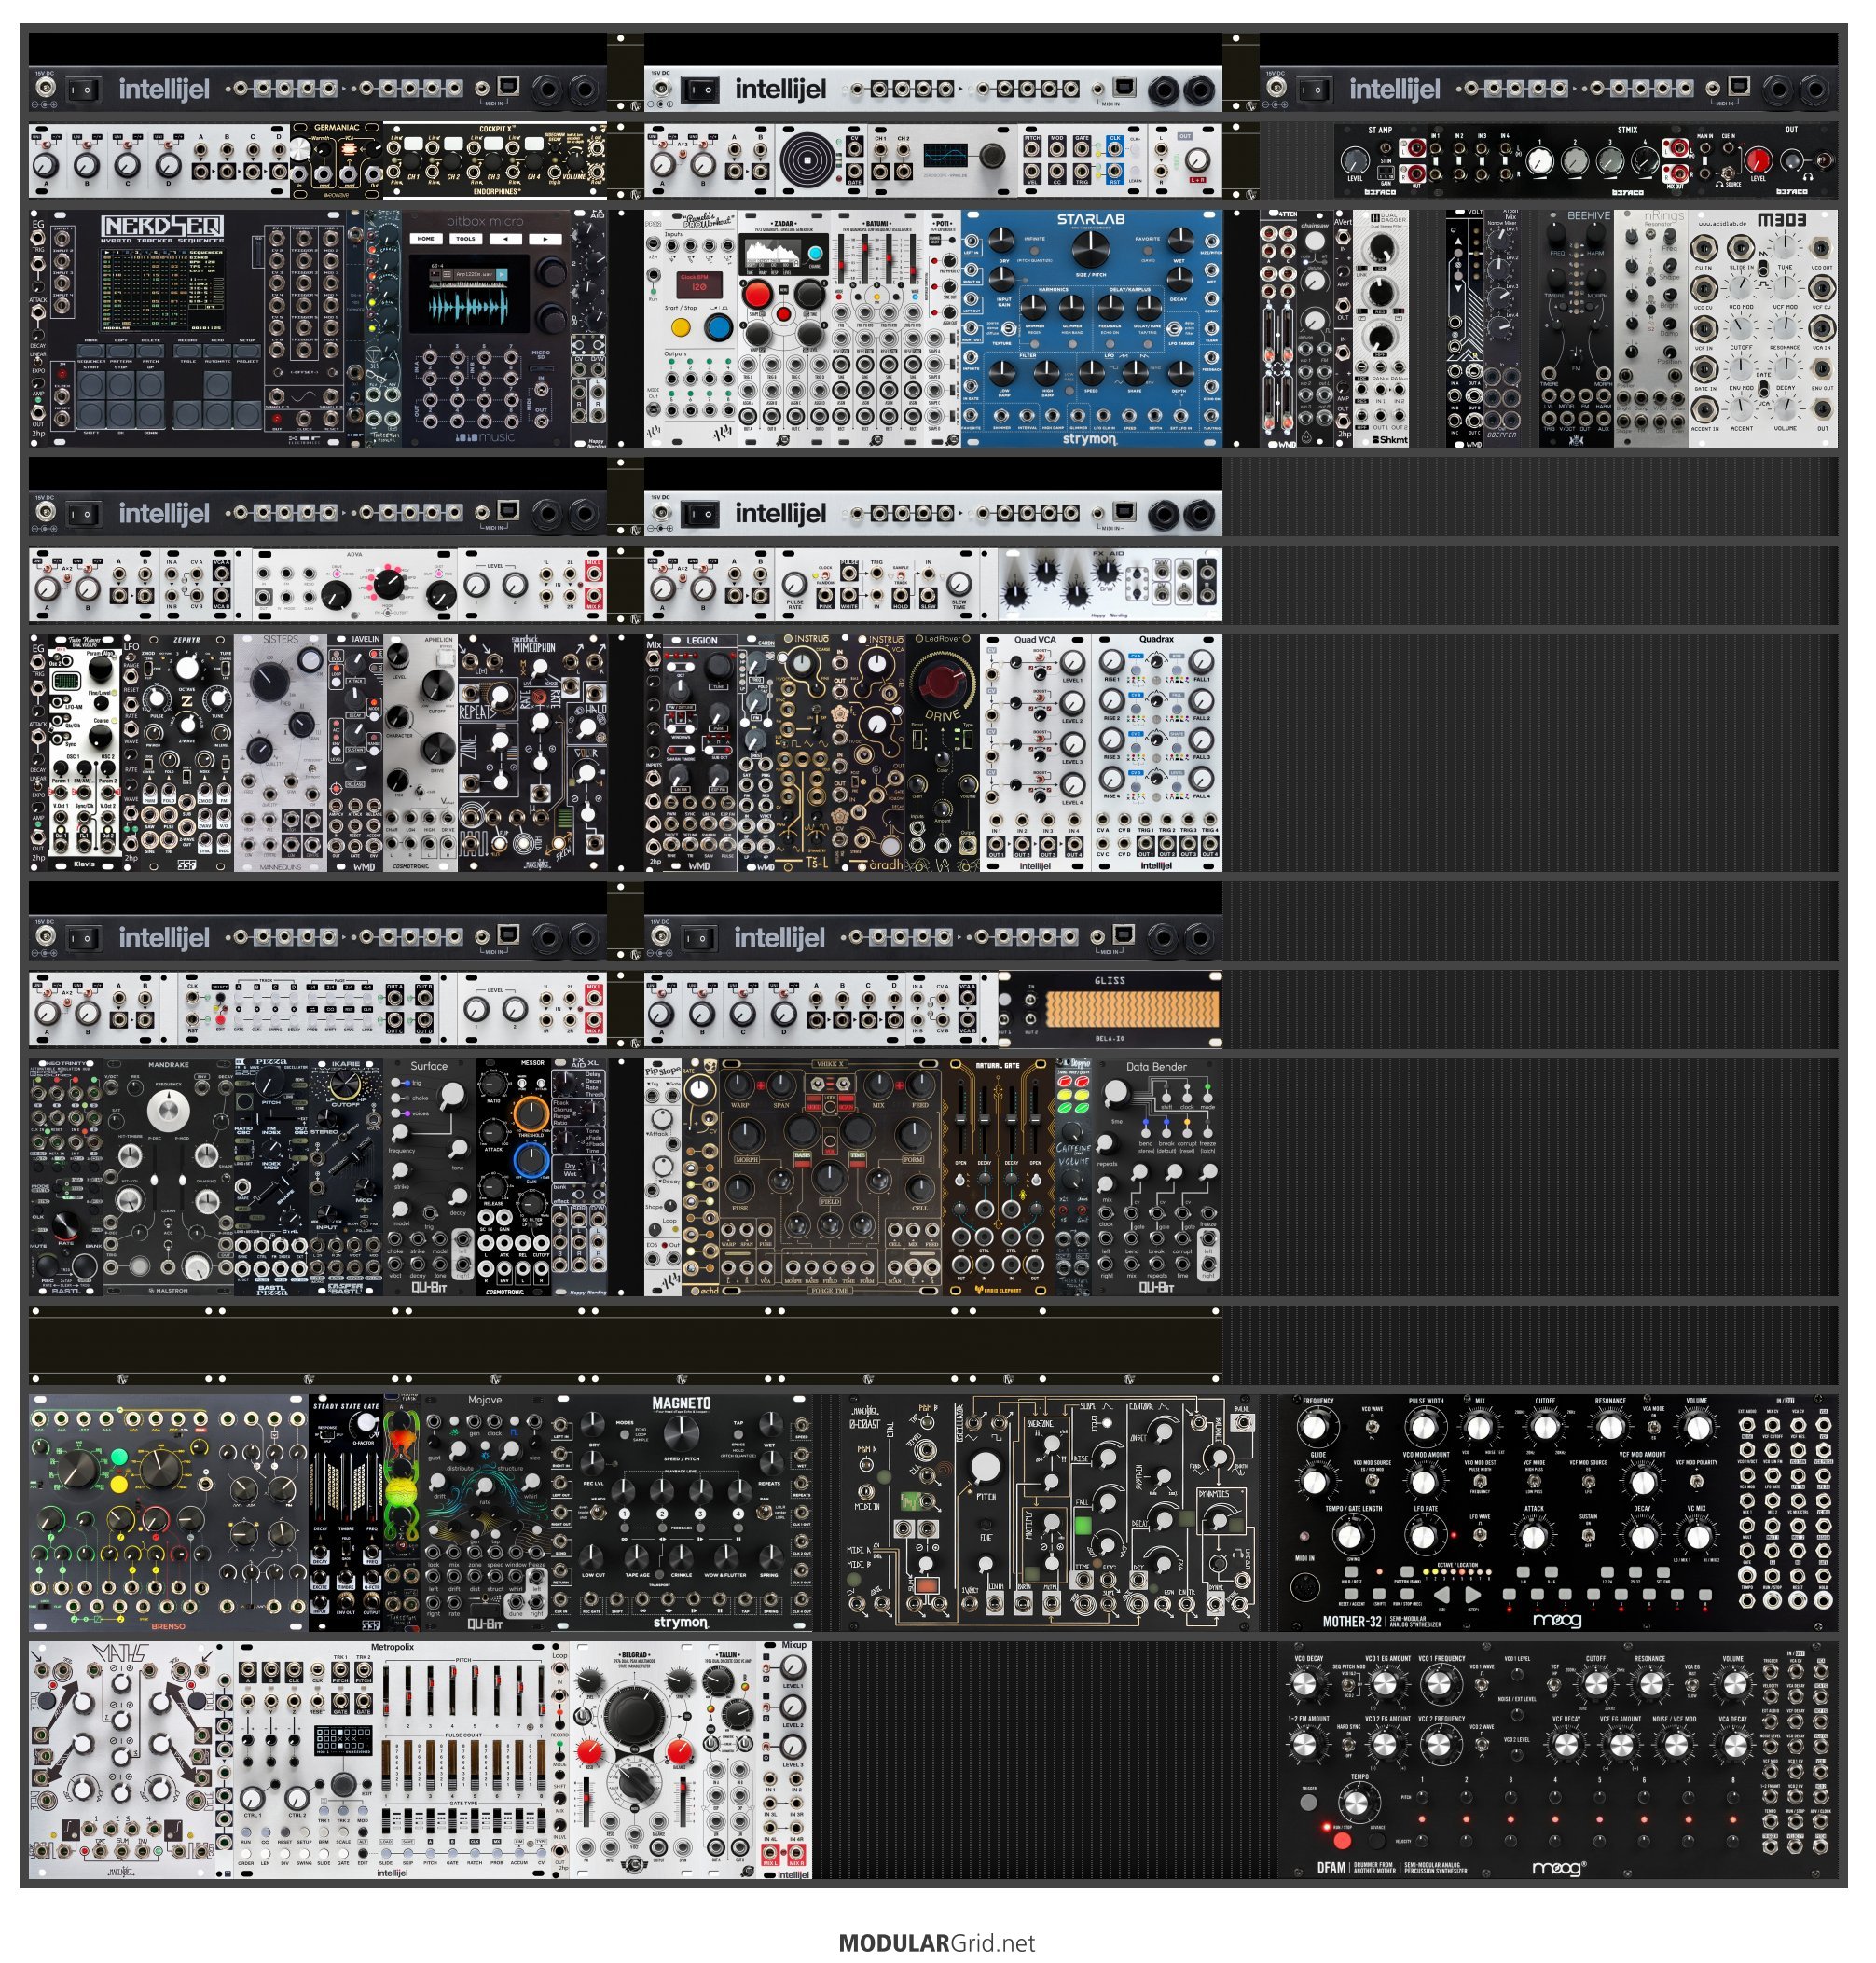Click the left arrow (KB) button on Mother-32

[x=1442, y=1594]
